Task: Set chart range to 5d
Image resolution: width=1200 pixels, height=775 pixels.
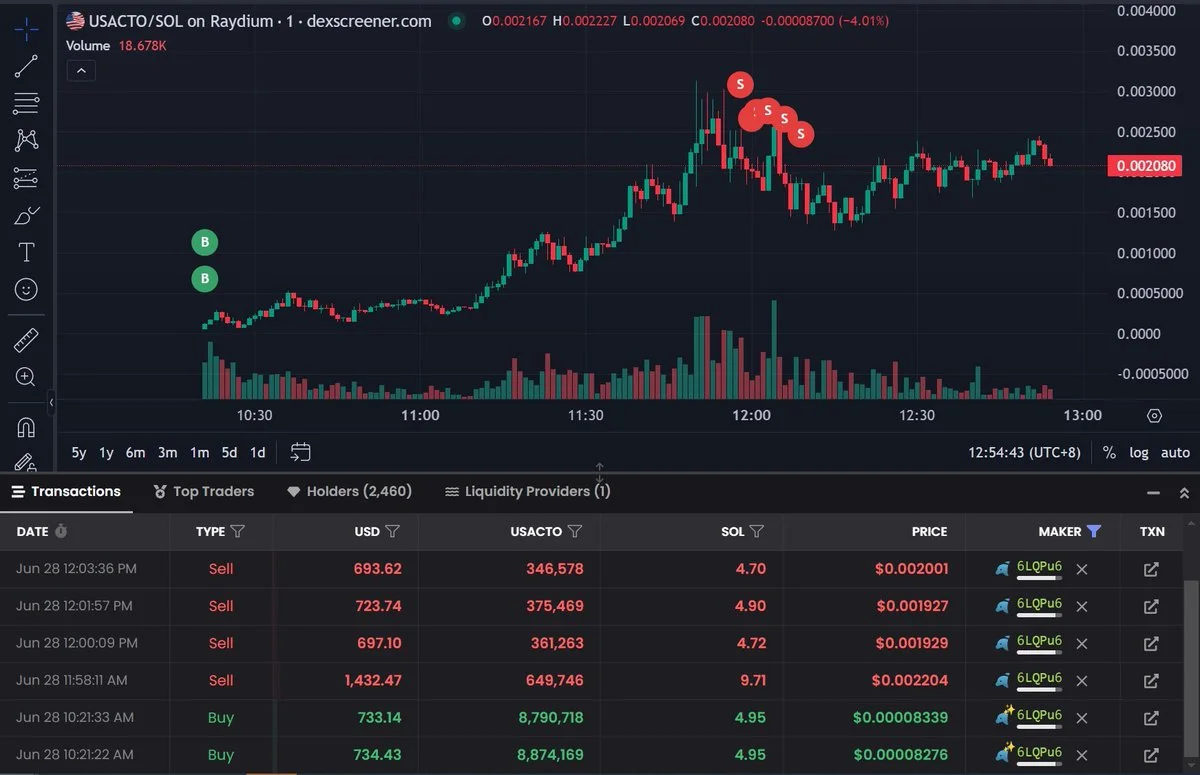Action: [229, 452]
